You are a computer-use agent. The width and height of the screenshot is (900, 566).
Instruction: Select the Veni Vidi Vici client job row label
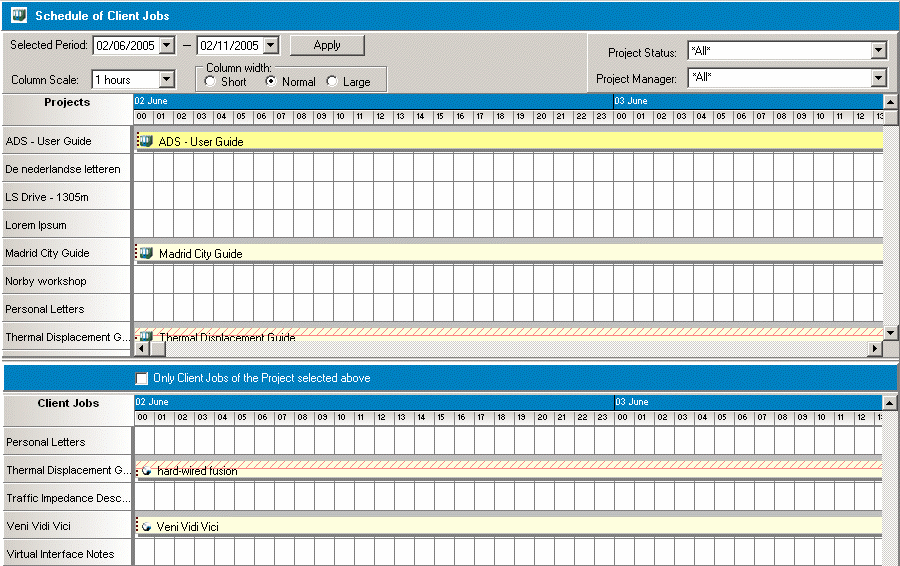(68, 526)
